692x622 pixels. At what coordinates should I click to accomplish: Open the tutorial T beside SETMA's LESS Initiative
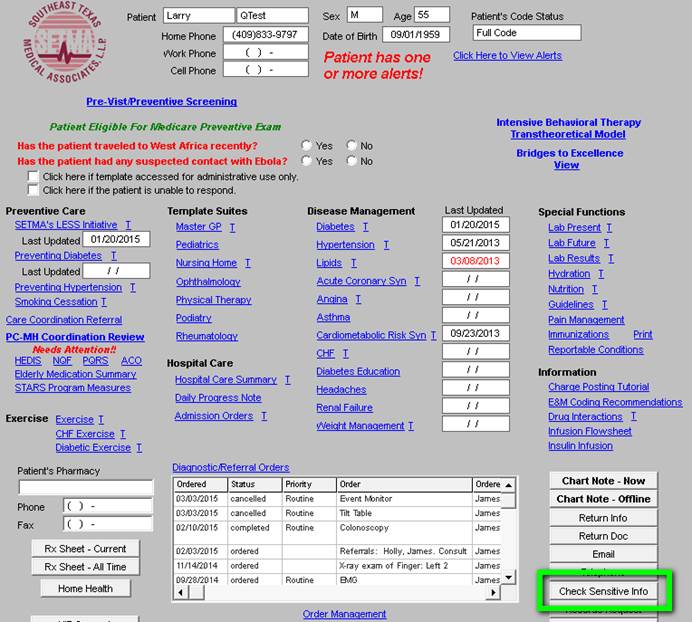(x=128, y=225)
